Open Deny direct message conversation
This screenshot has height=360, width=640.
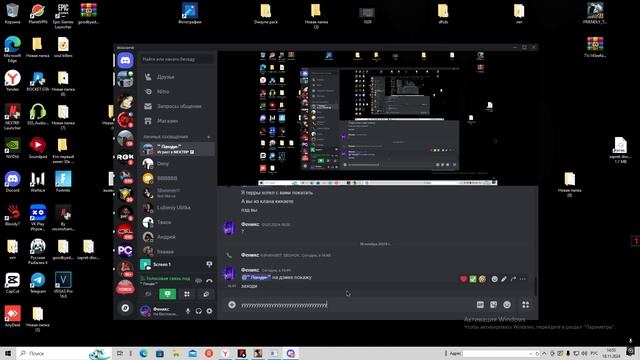click(x=178, y=164)
